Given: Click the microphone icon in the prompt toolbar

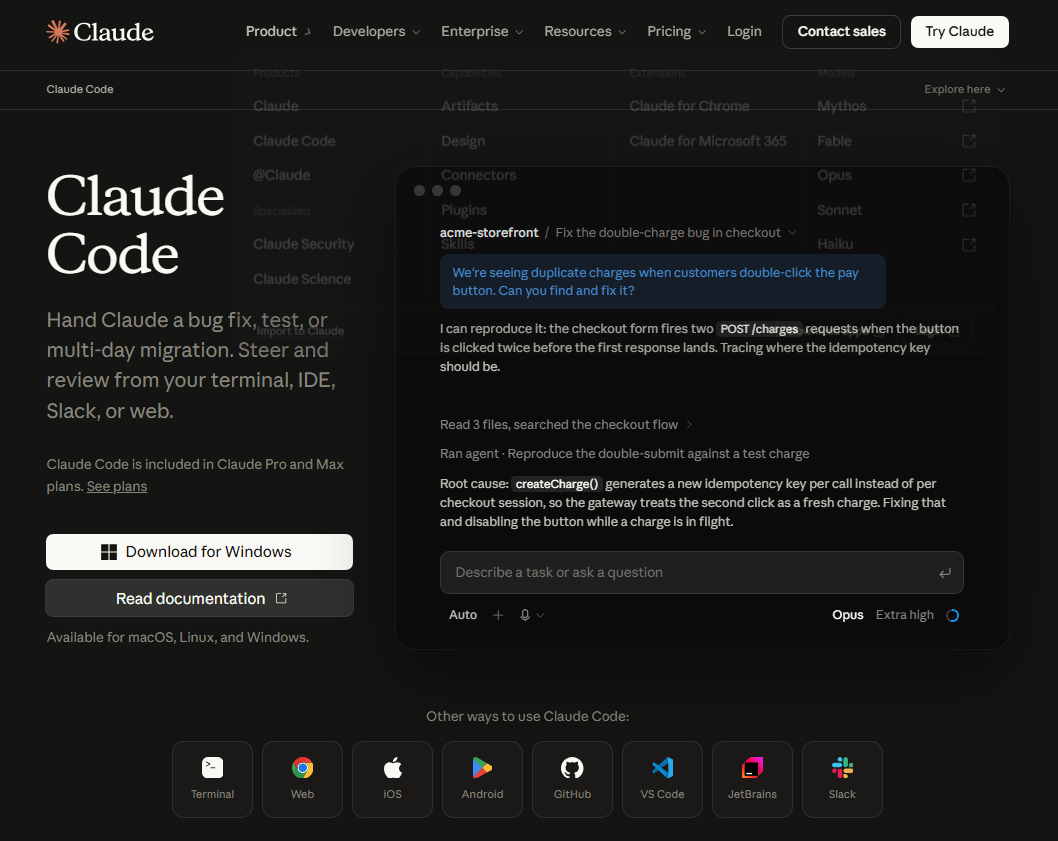Looking at the screenshot, I should click(x=525, y=615).
